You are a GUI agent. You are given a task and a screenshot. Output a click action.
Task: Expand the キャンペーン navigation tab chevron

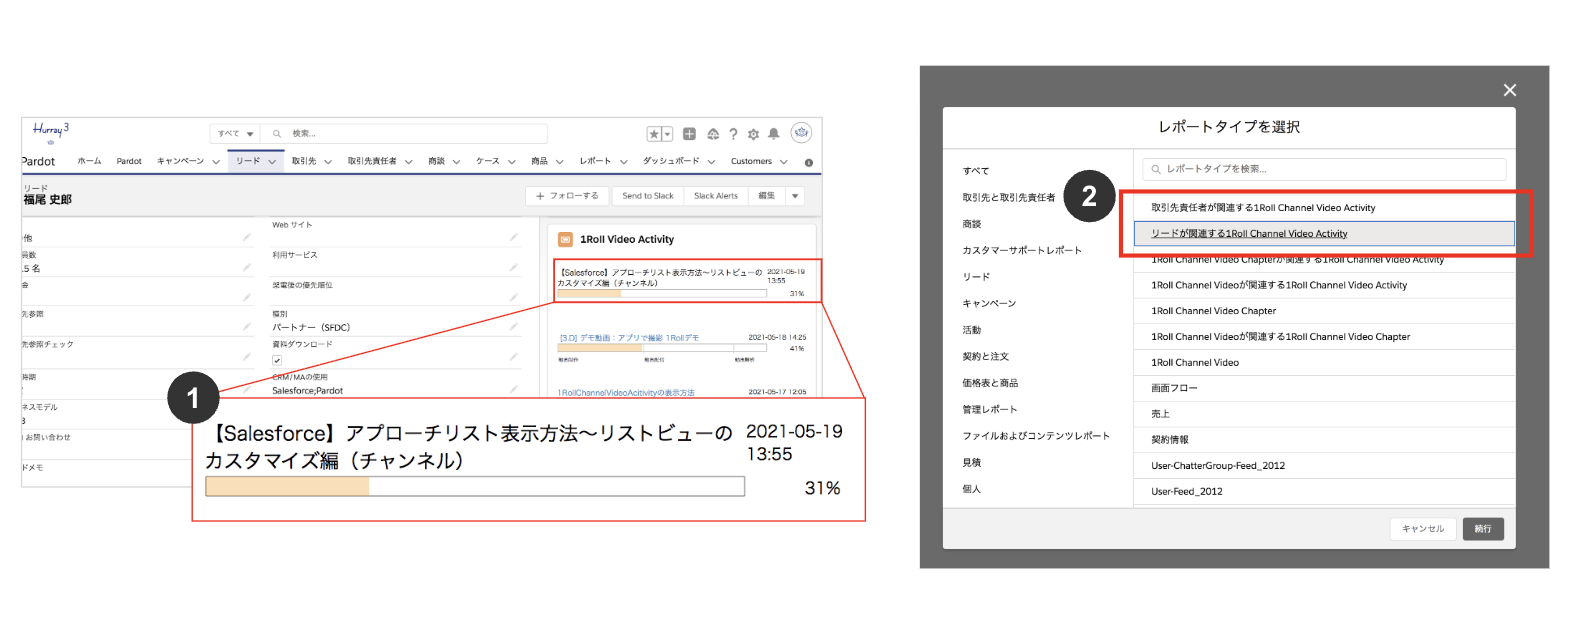(x=216, y=162)
